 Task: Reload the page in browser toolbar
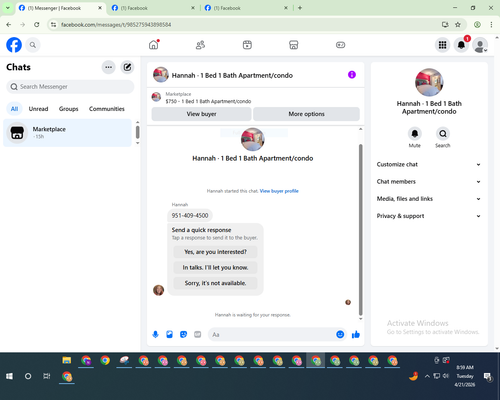[x=37, y=24]
